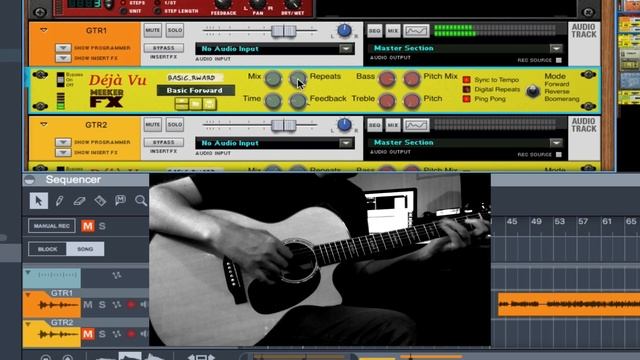640x360 pixels.
Task: Collapse the GTR1 rack device
Action: (44, 30)
